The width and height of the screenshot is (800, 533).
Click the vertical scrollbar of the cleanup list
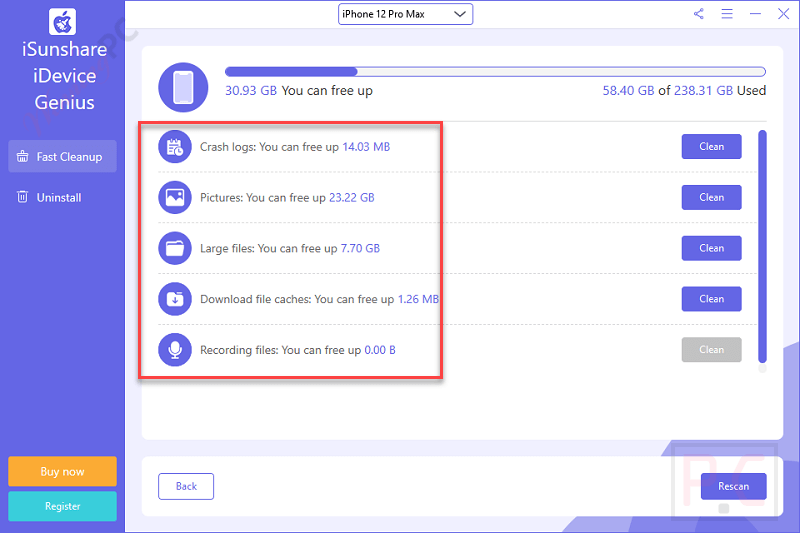coord(762,247)
